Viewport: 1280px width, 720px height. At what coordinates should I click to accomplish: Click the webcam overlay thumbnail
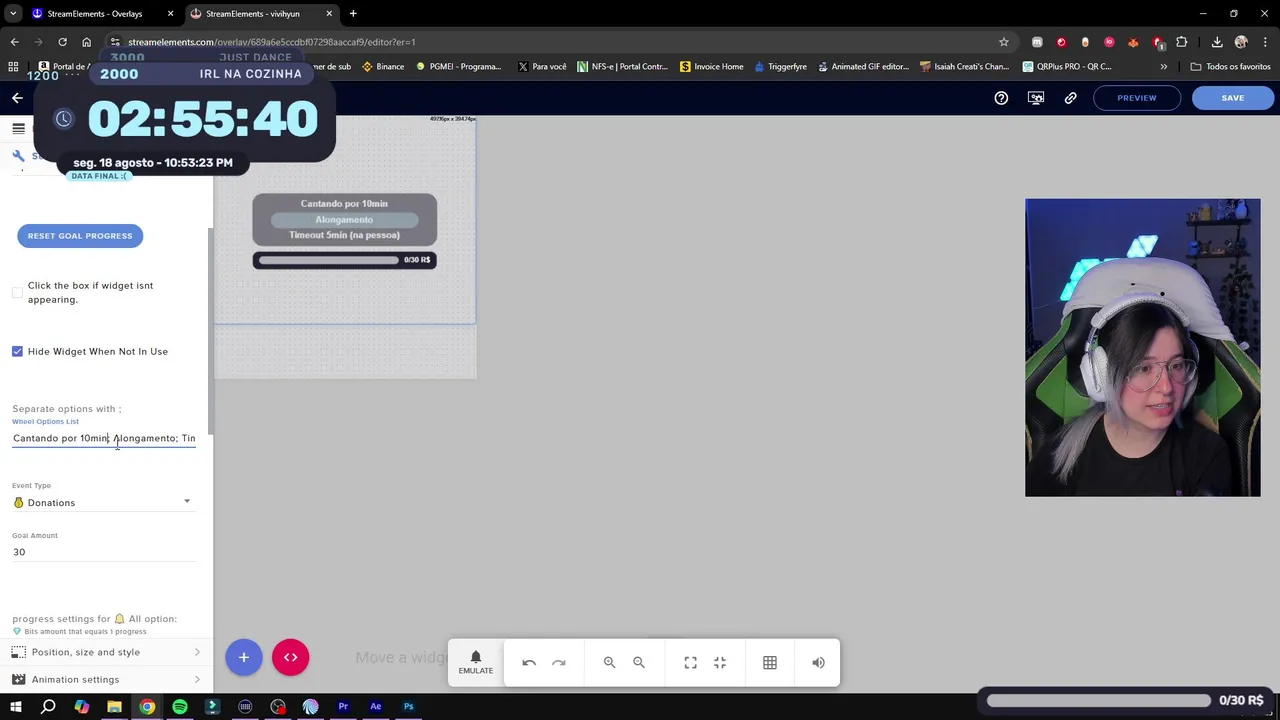pos(1143,347)
